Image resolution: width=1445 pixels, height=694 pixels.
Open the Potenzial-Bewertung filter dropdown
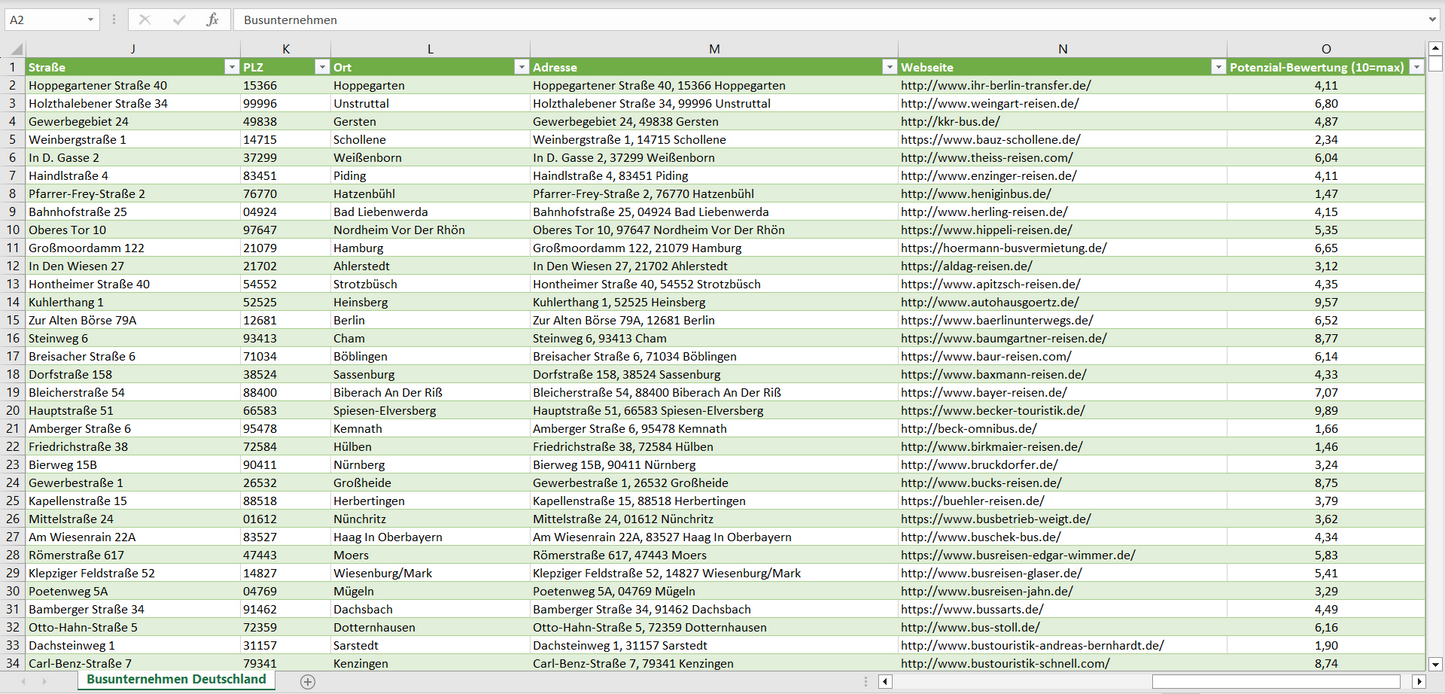(1416, 67)
